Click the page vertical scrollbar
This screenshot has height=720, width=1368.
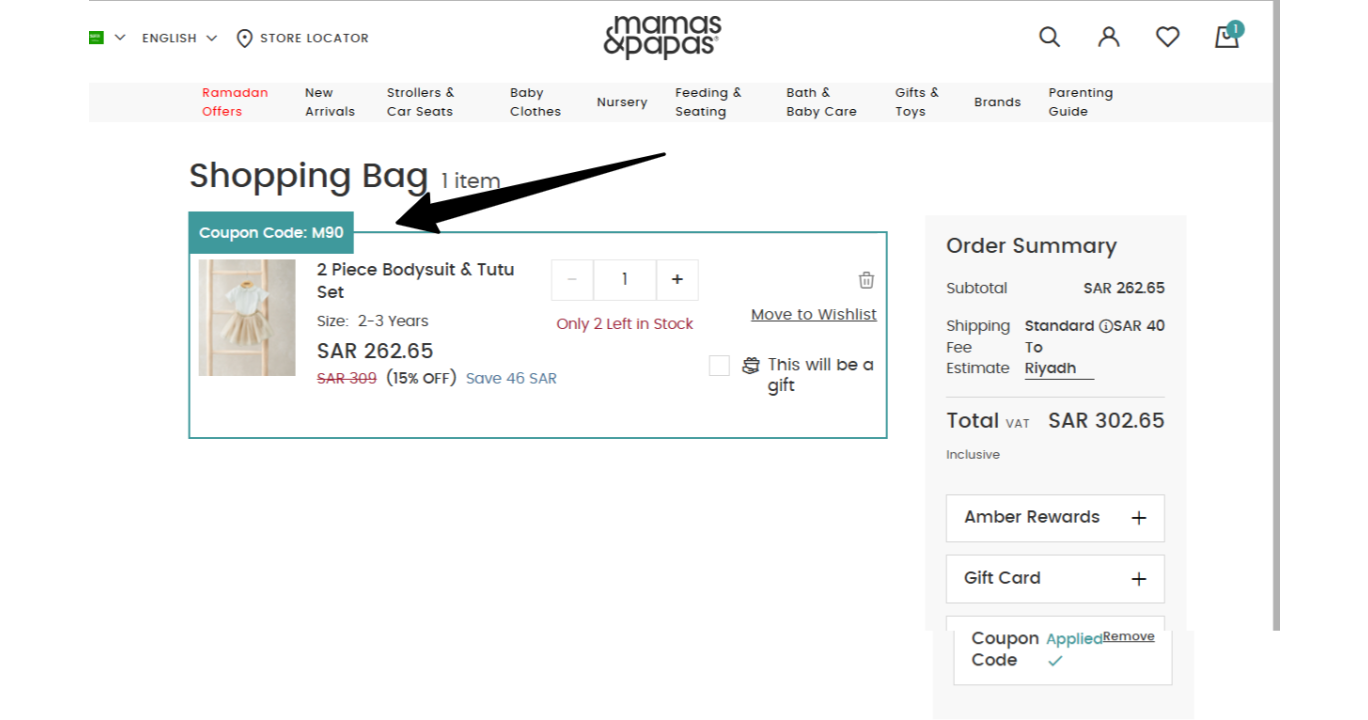coord(1276,315)
